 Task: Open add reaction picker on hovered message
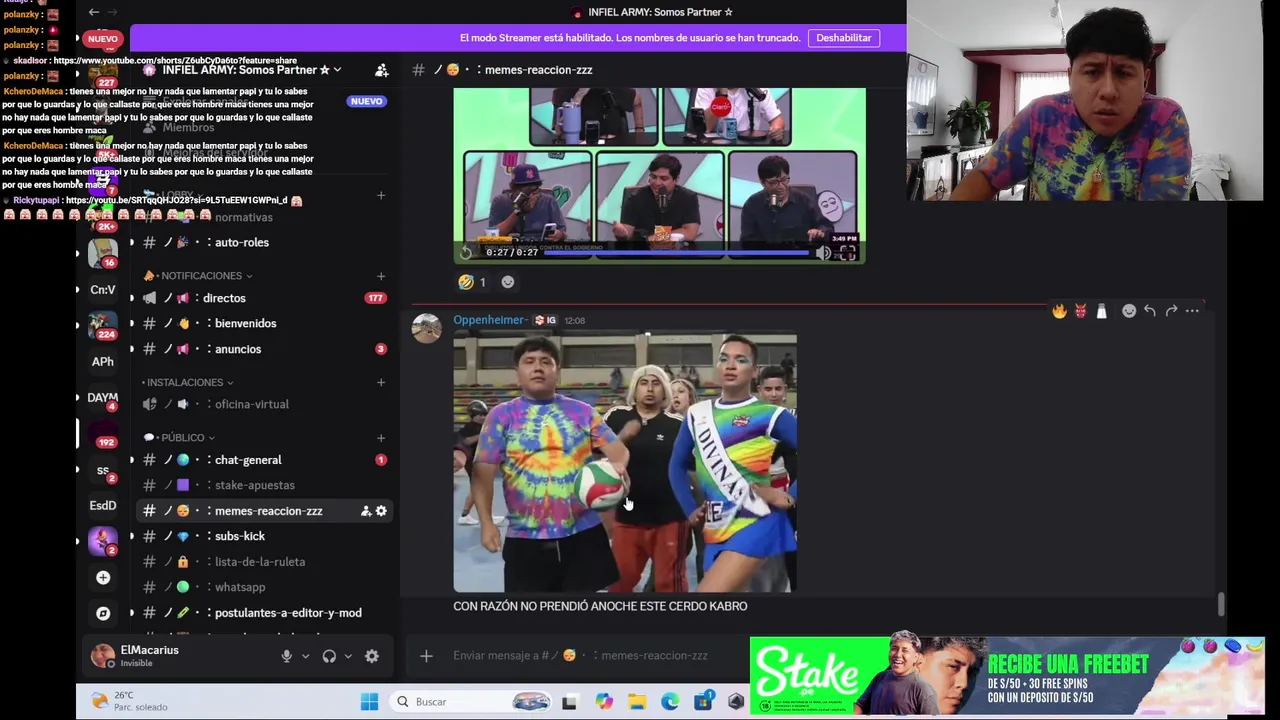pyautogui.click(x=1129, y=311)
